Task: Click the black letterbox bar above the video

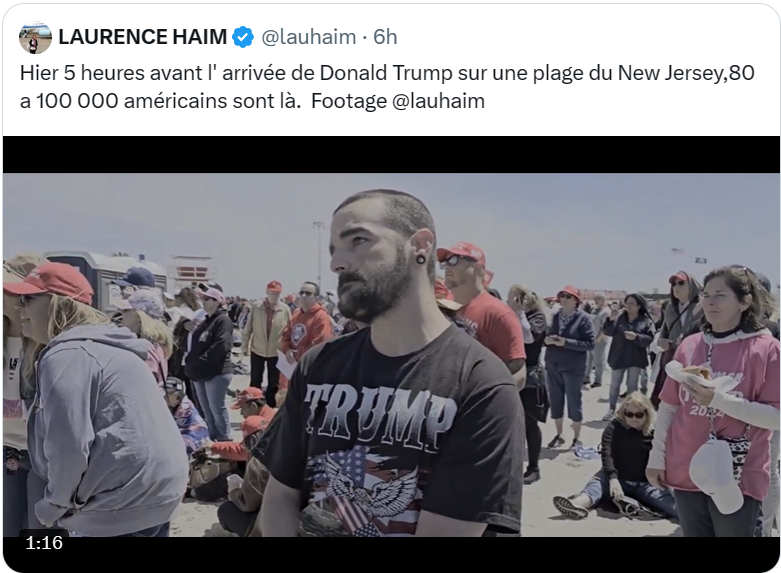Action: (391, 154)
